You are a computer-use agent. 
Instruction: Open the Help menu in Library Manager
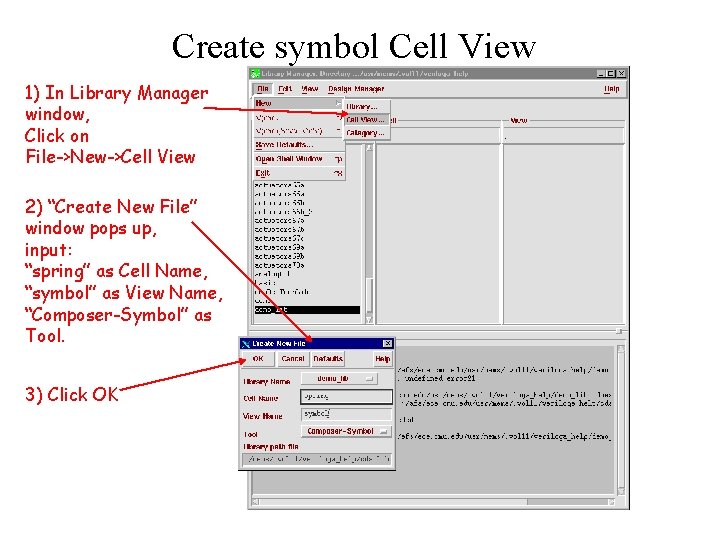click(x=611, y=89)
